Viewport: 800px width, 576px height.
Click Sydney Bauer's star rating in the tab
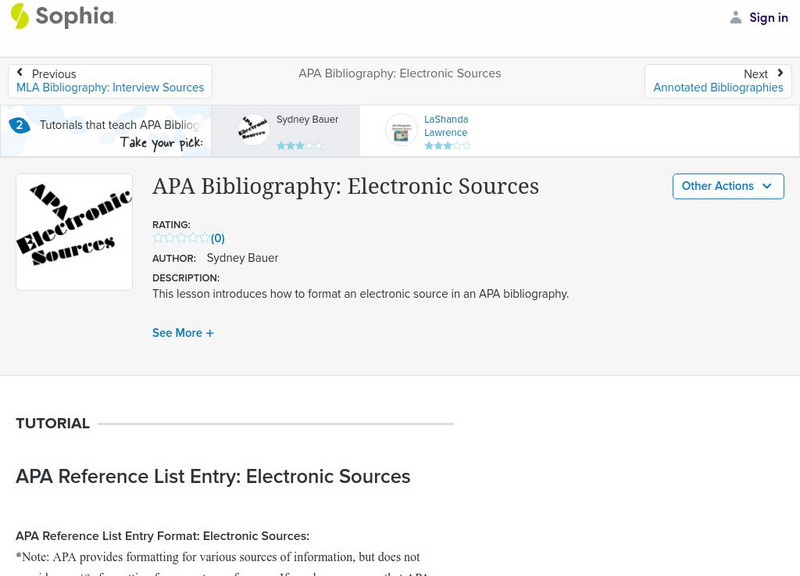click(x=300, y=146)
